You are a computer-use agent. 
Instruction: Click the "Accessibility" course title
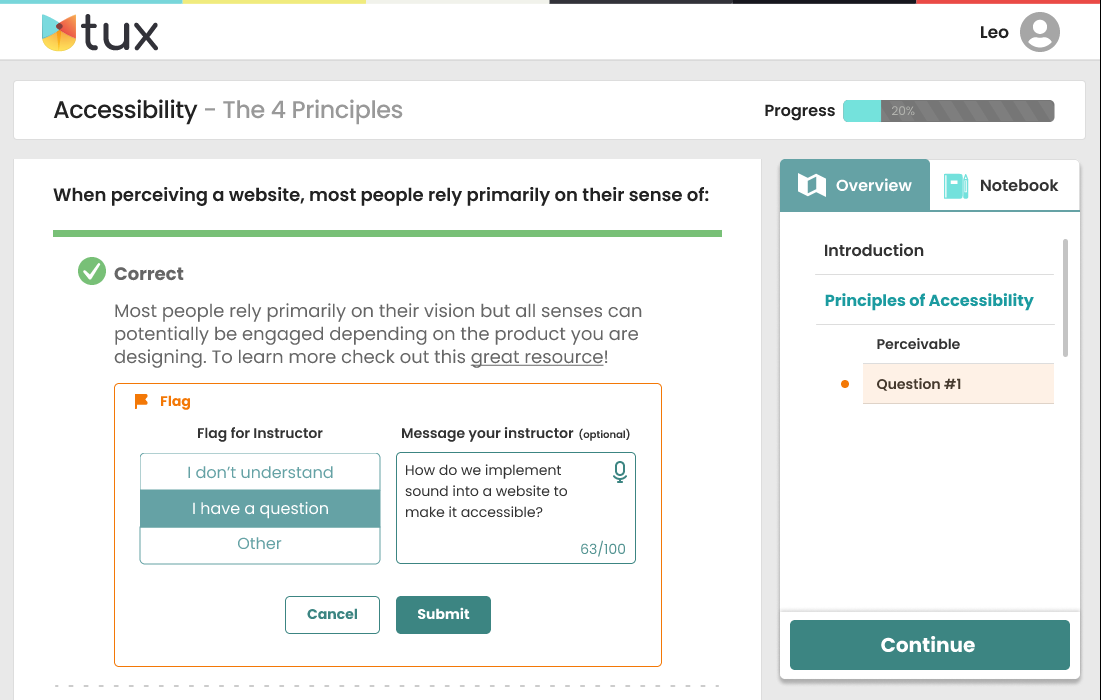pos(125,110)
